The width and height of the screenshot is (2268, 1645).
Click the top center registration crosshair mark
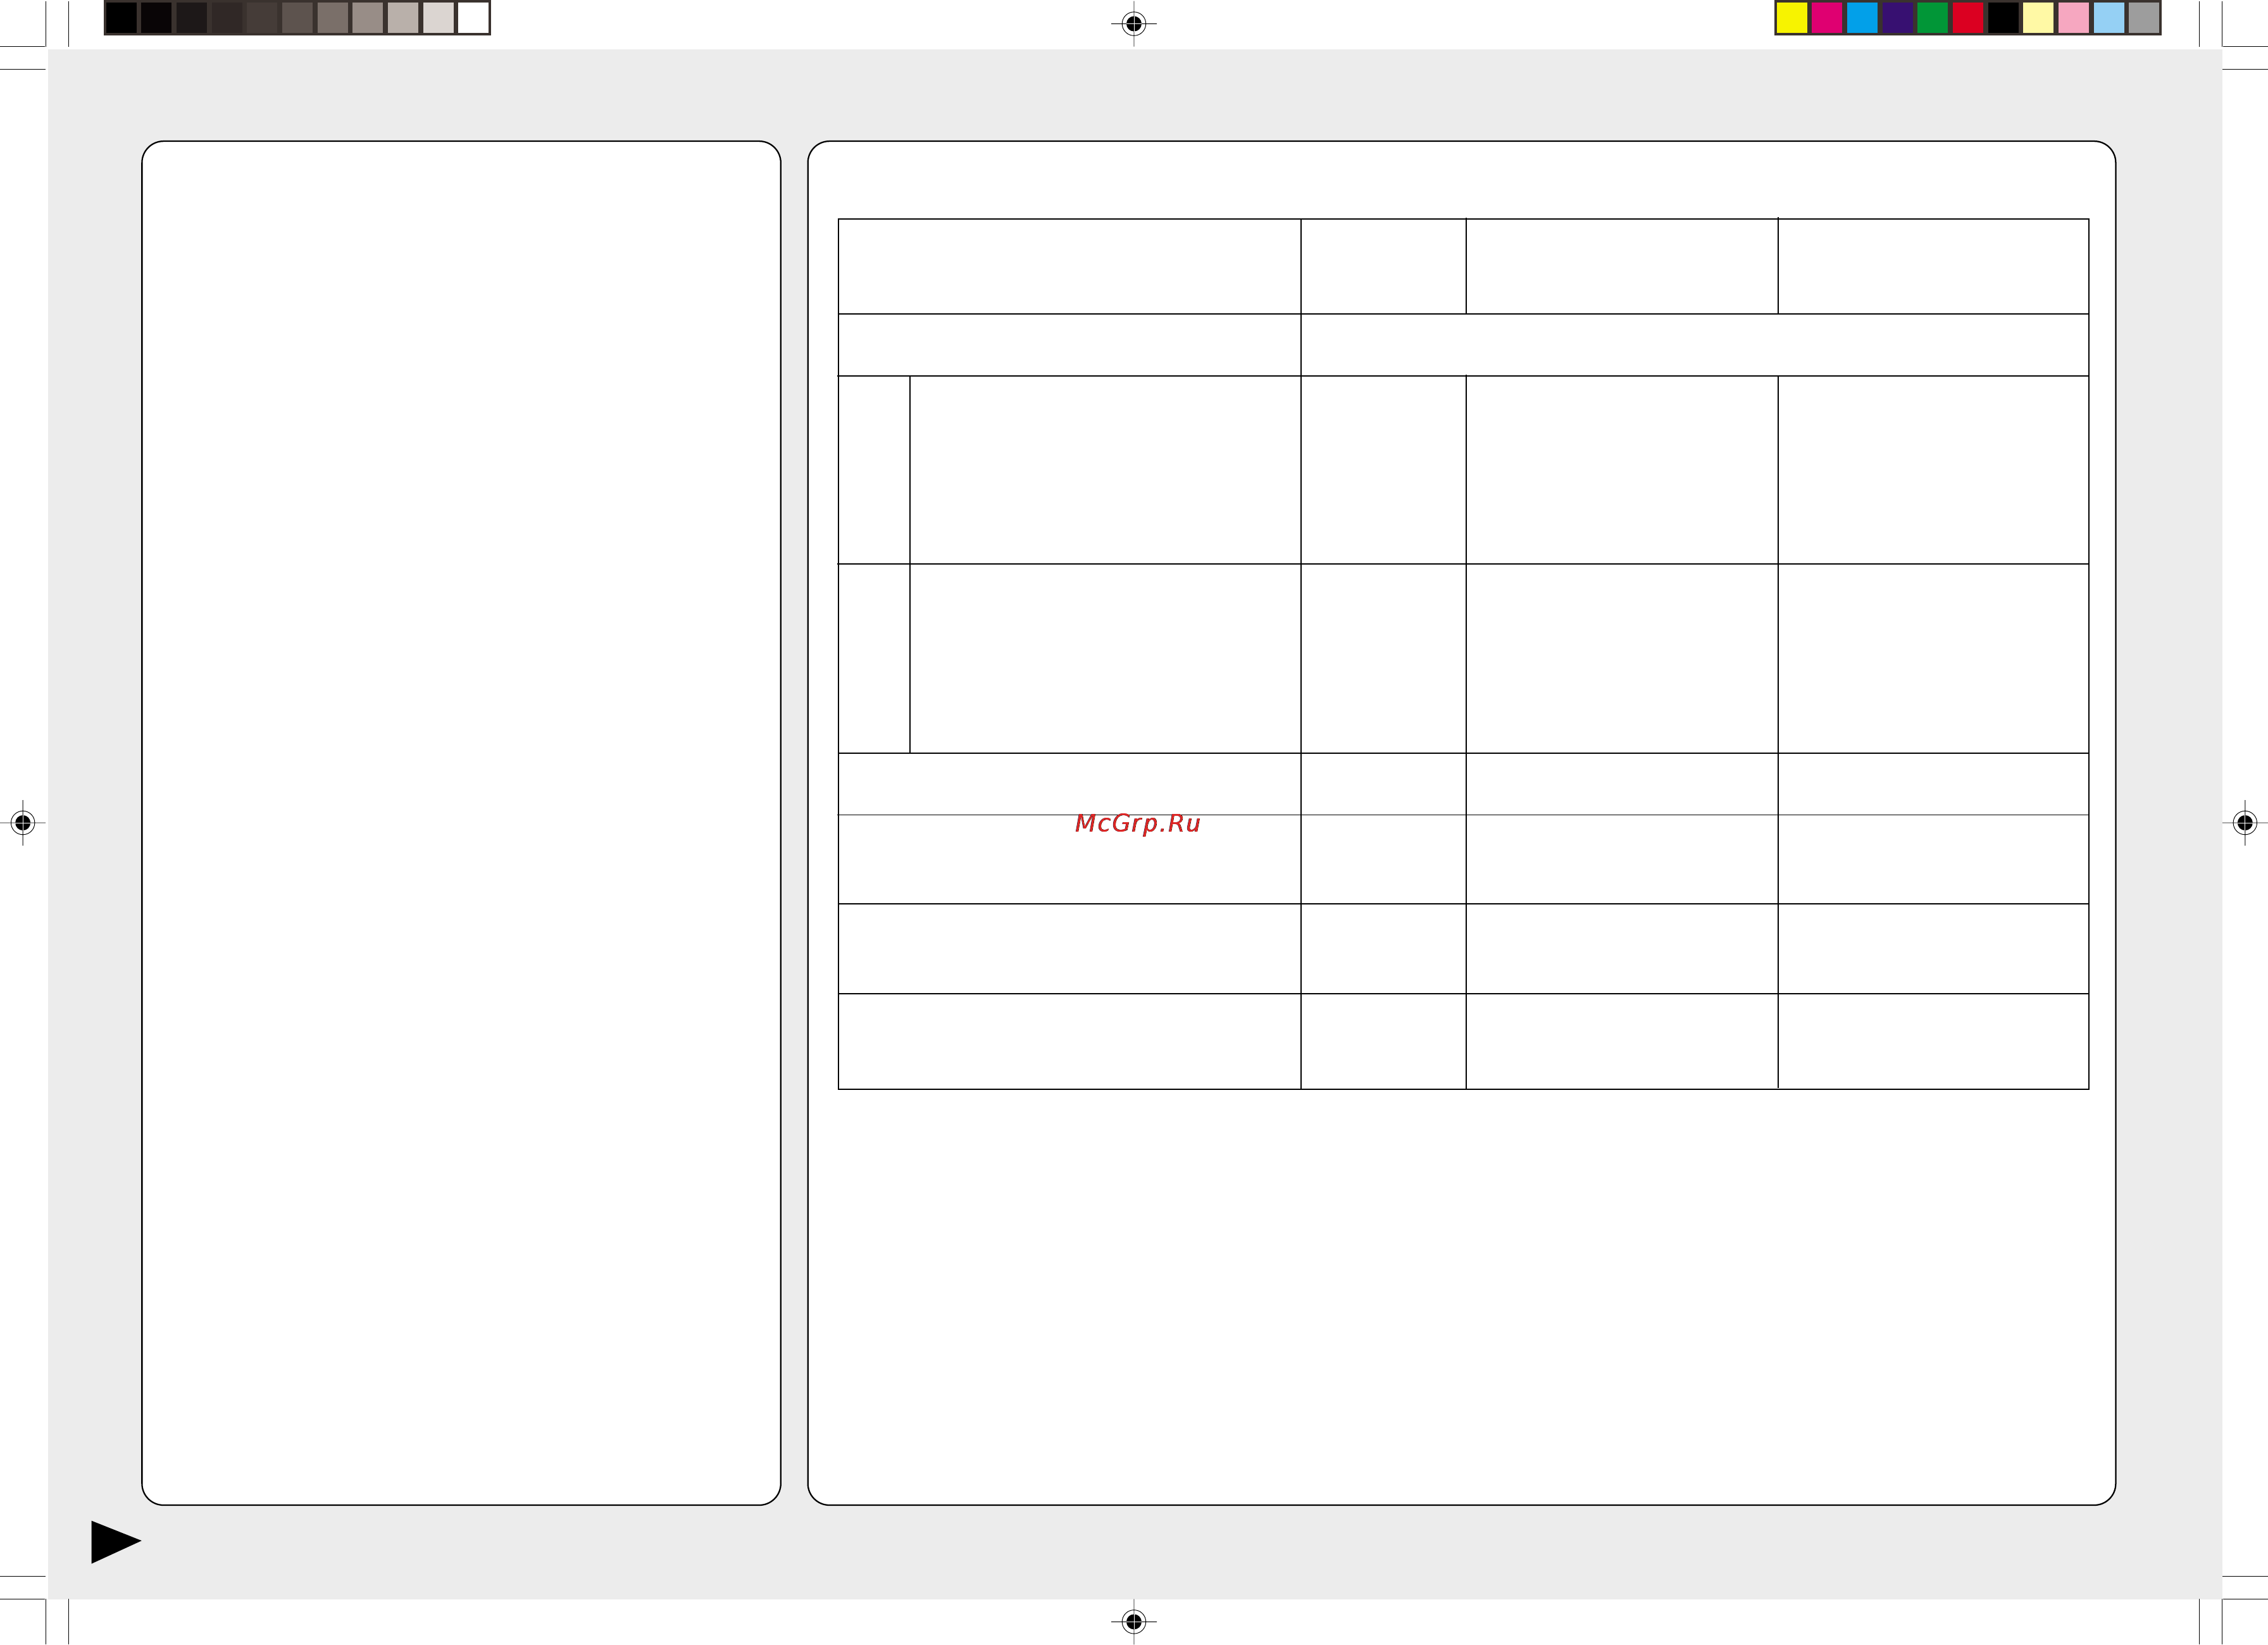tap(1133, 23)
